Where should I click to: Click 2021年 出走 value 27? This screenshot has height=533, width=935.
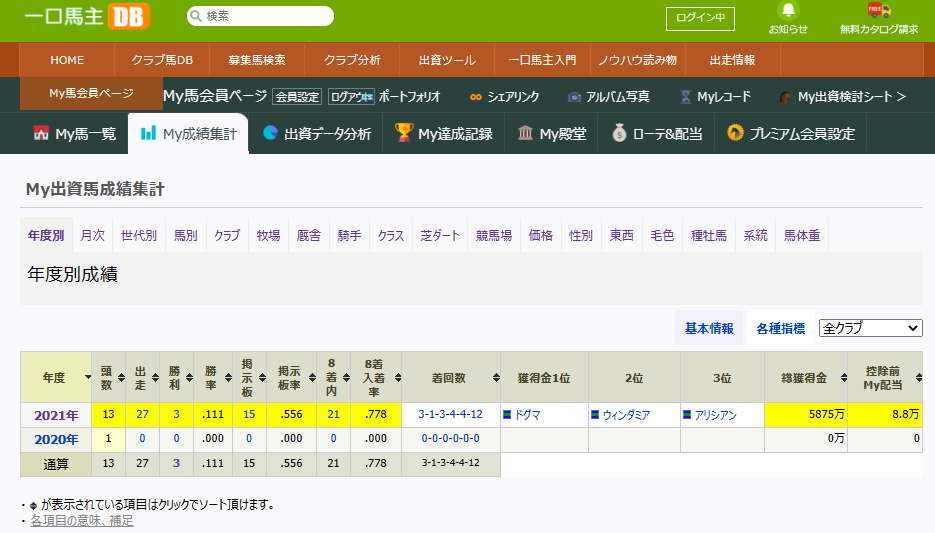coord(143,414)
